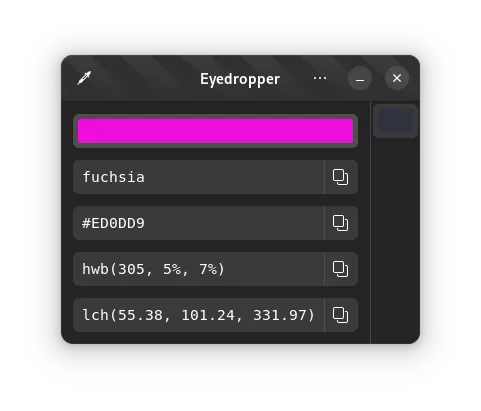Copy the fuchsia color name
Image resolution: width=481 pixels, height=411 pixels.
point(341,177)
